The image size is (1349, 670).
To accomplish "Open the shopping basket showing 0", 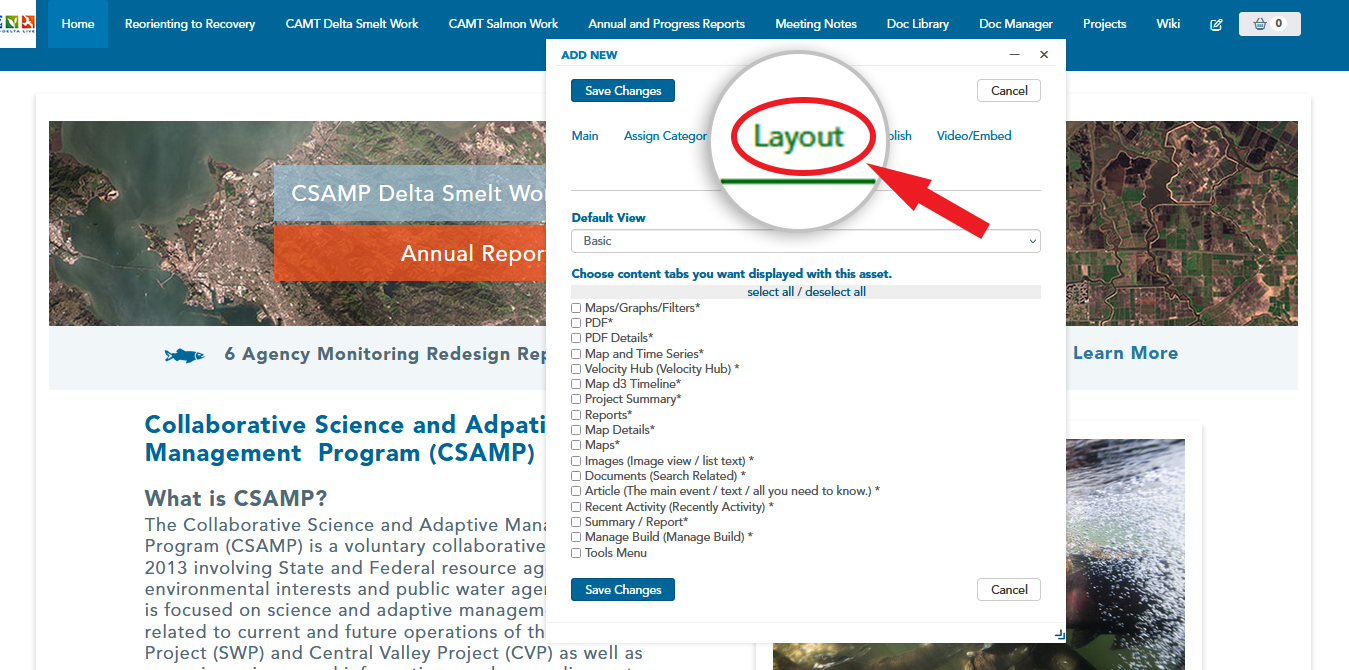I will tap(1269, 24).
